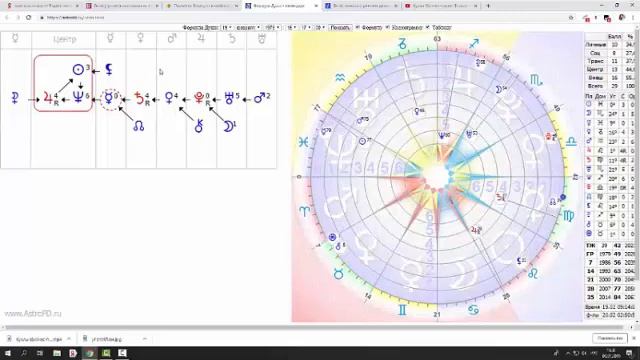Viewport: 640px width, 360px height.
Task: Switch to the YouTube browser tab
Action: (x=441, y=6)
